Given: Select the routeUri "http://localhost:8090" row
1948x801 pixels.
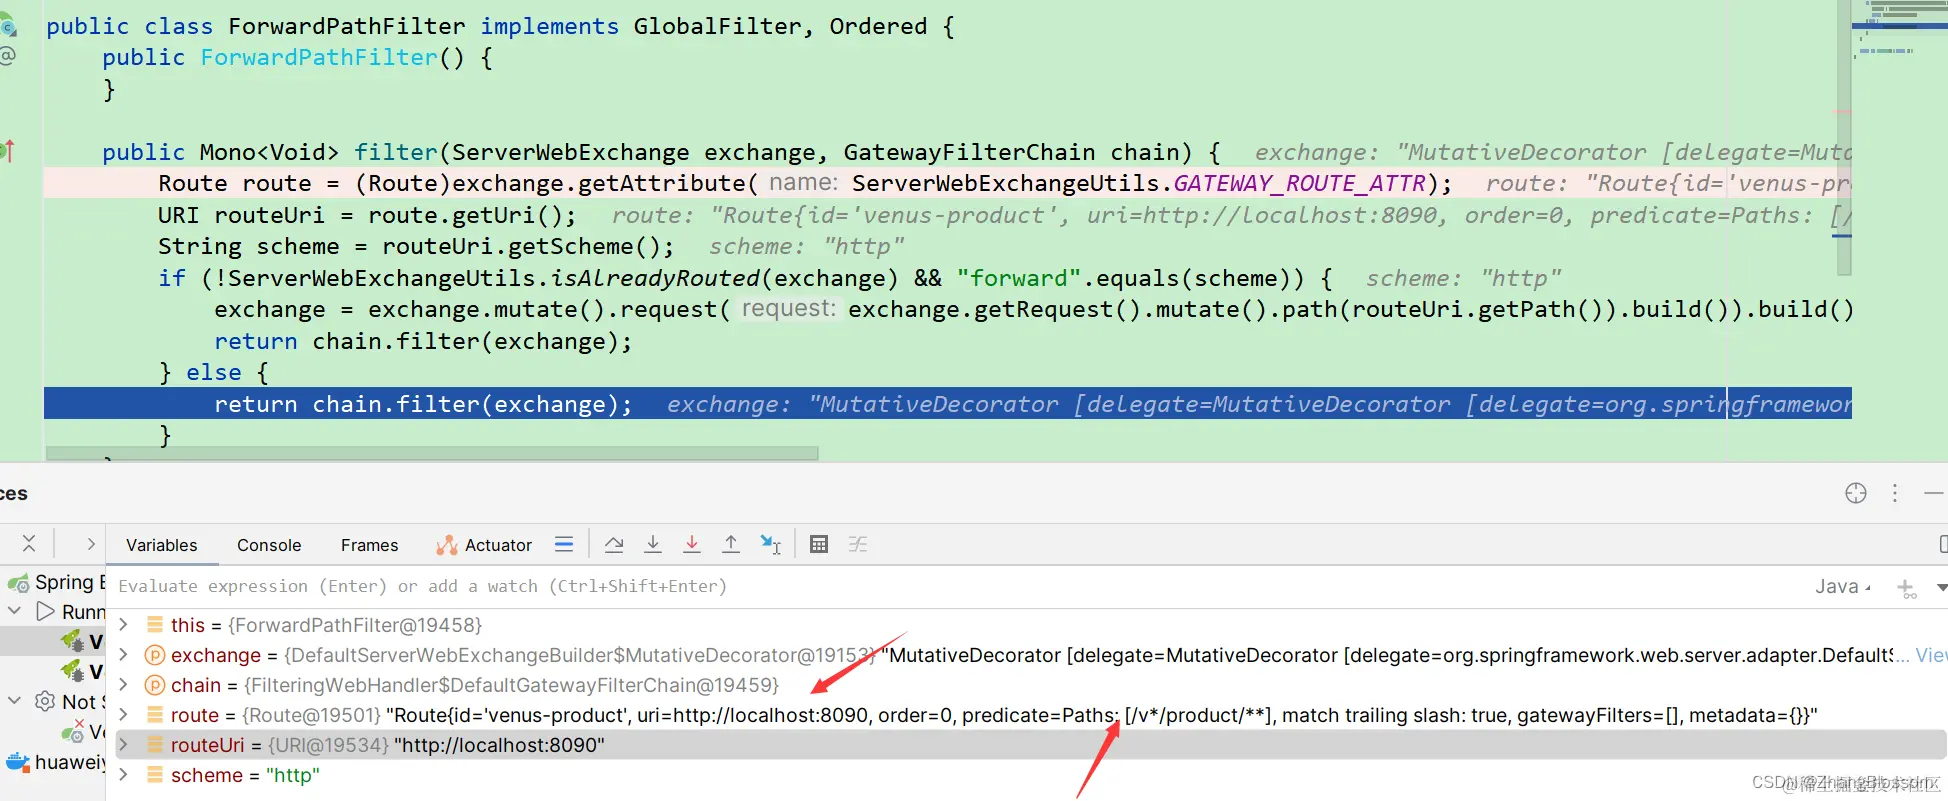Looking at the screenshot, I should (x=1030, y=745).
